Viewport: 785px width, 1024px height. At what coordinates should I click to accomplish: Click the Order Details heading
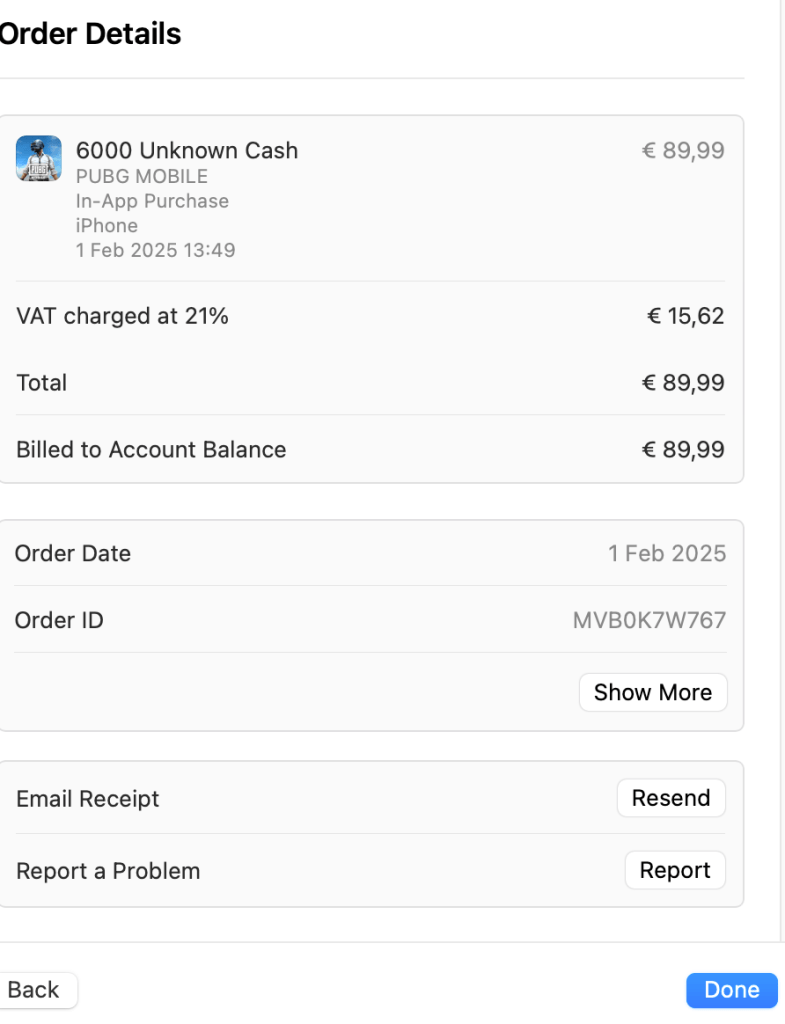click(x=90, y=34)
